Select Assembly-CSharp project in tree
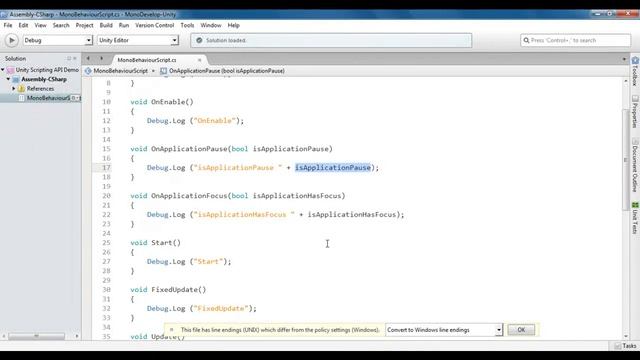 click(44, 79)
